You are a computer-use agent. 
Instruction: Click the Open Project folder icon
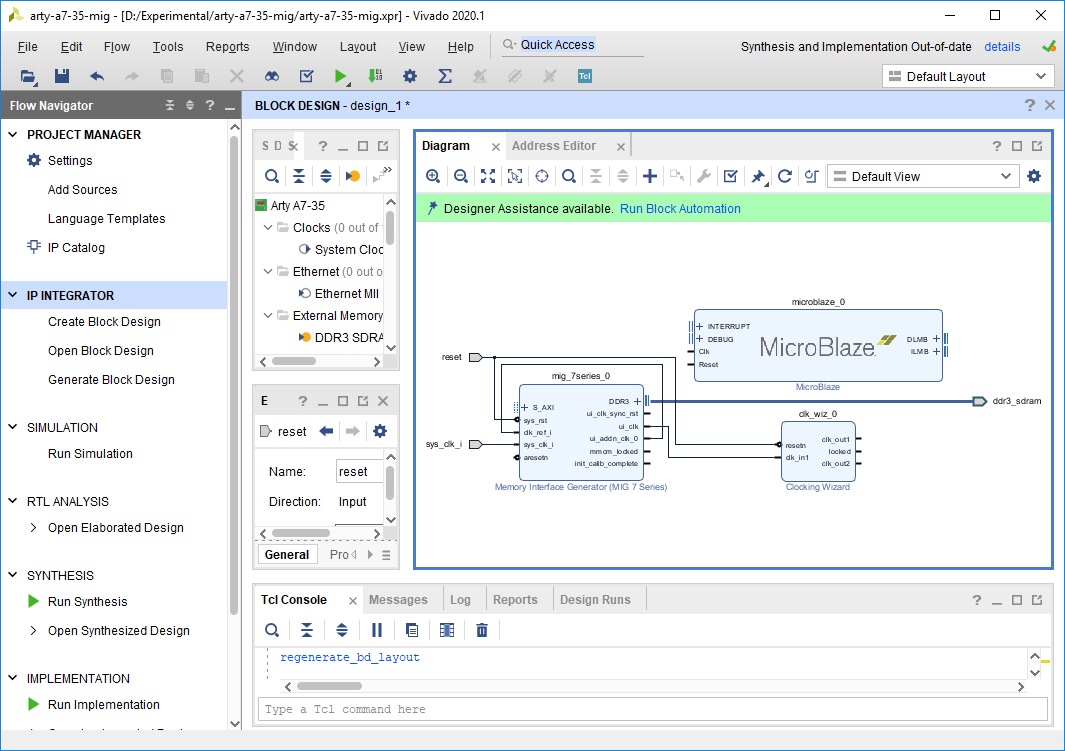pos(28,76)
